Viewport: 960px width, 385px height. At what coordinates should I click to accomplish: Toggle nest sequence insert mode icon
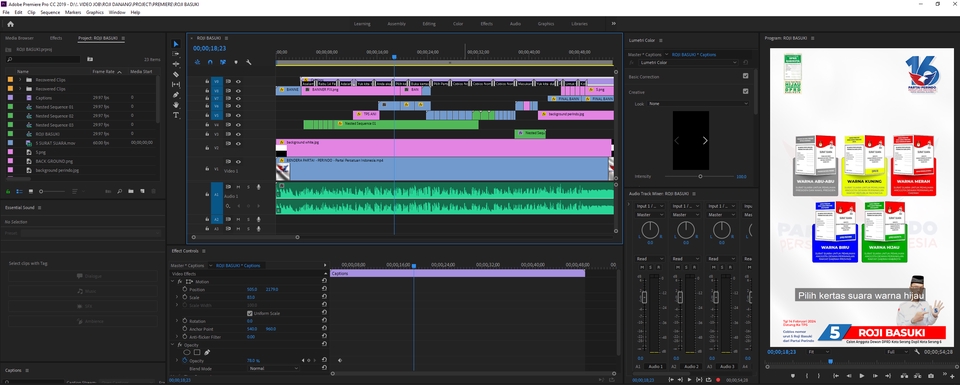pos(197,62)
